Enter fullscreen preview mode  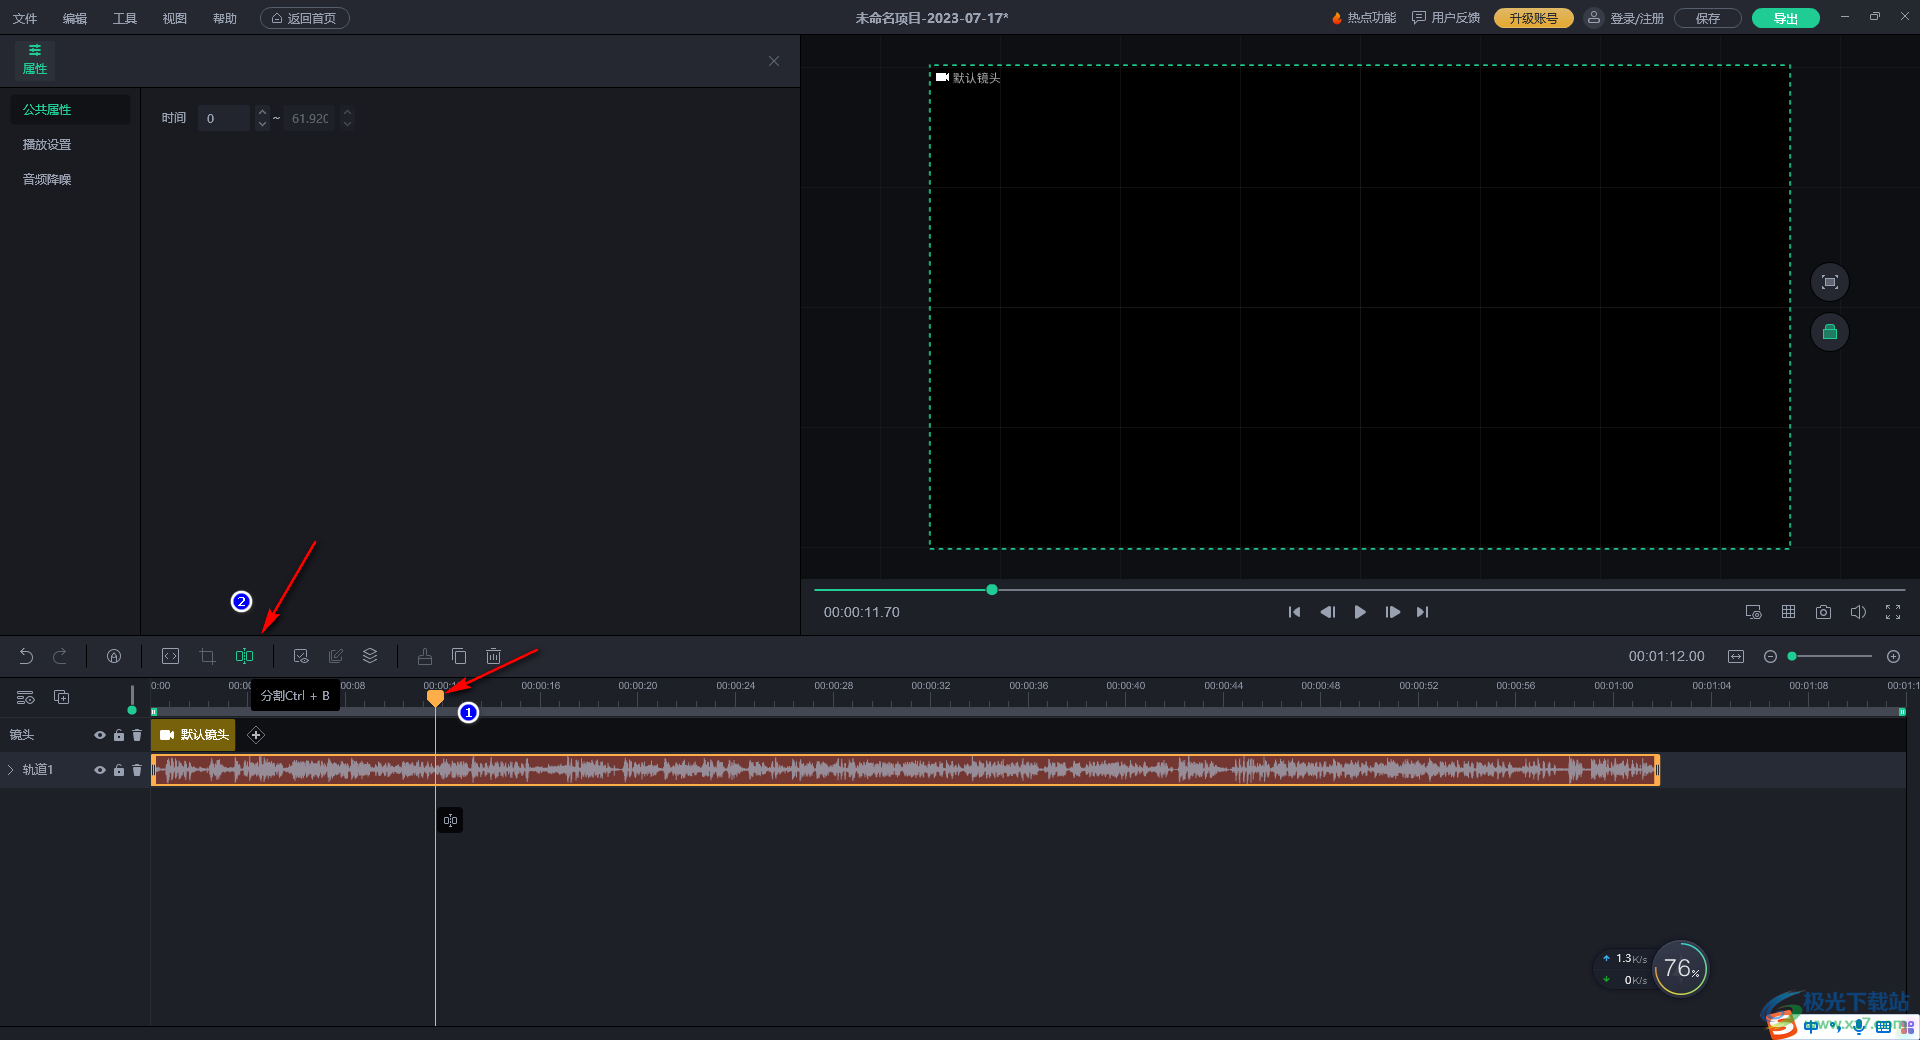(x=1893, y=612)
